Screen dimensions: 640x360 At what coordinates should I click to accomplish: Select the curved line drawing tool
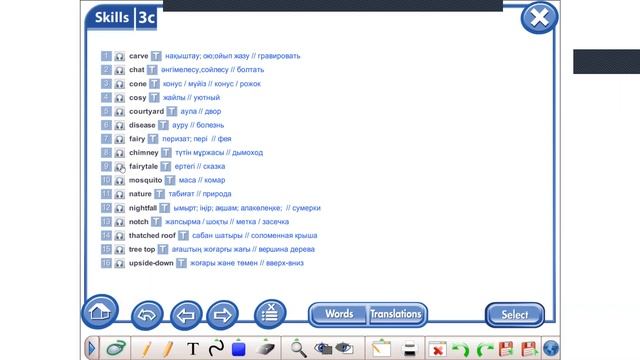tap(216, 349)
